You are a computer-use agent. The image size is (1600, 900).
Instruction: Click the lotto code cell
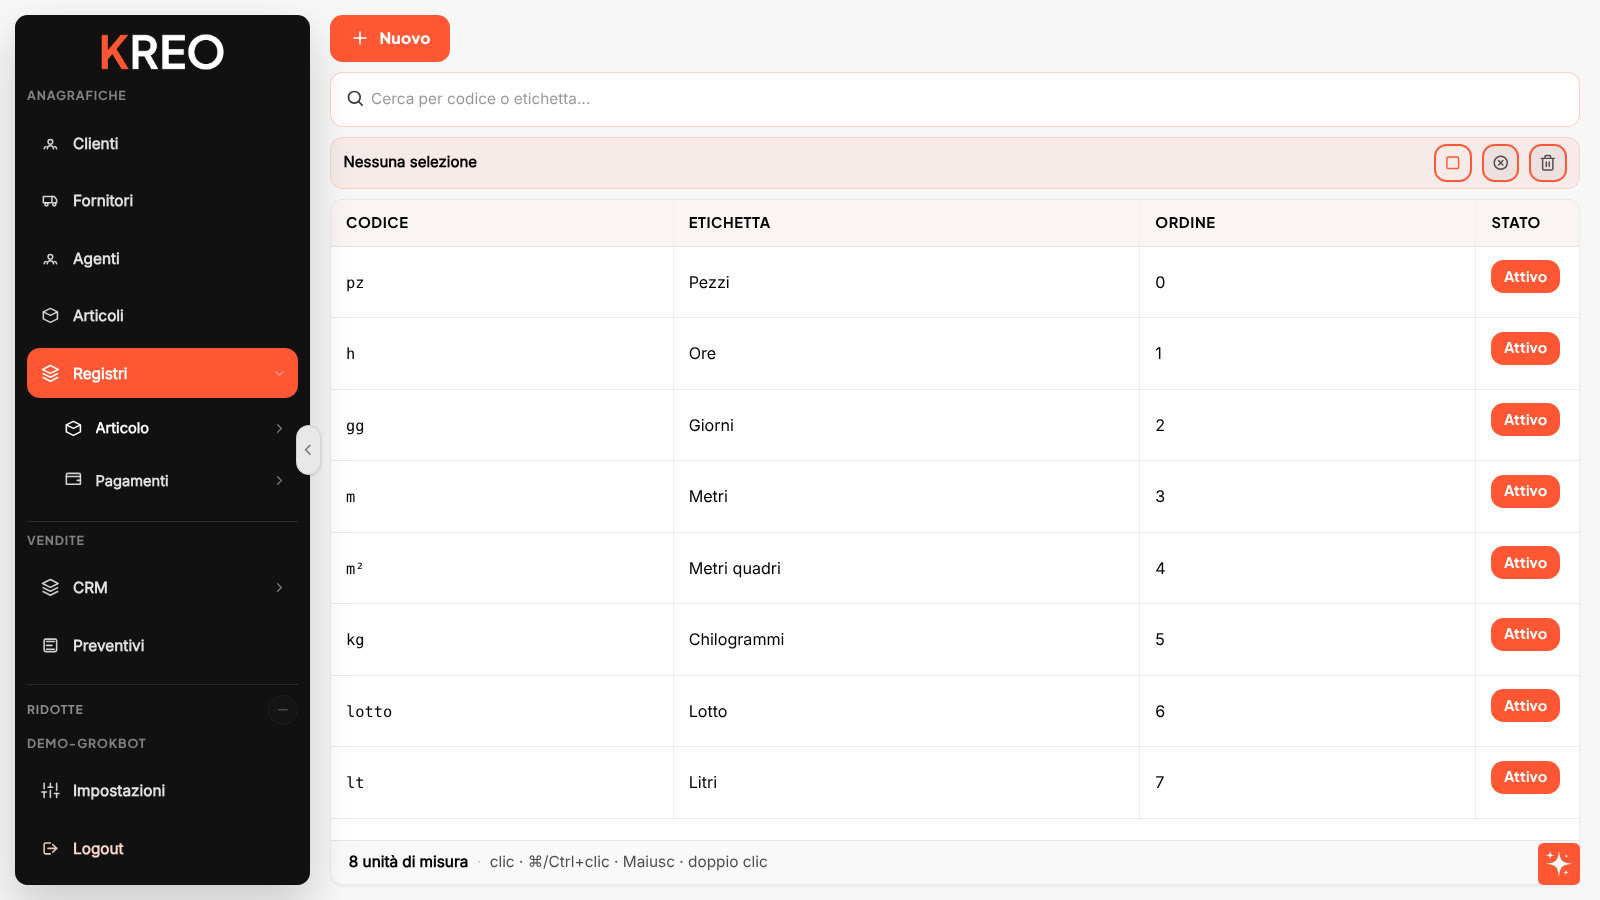pyautogui.click(x=502, y=711)
